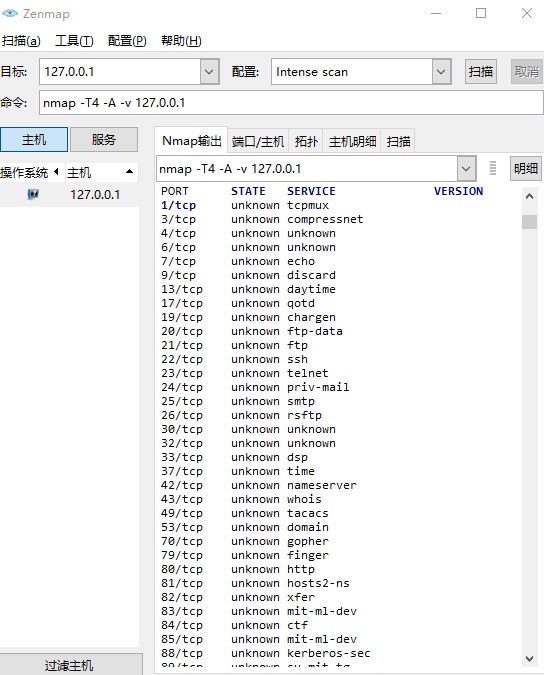
Task: Click the 37/tcp time row
Action: pos(238,471)
